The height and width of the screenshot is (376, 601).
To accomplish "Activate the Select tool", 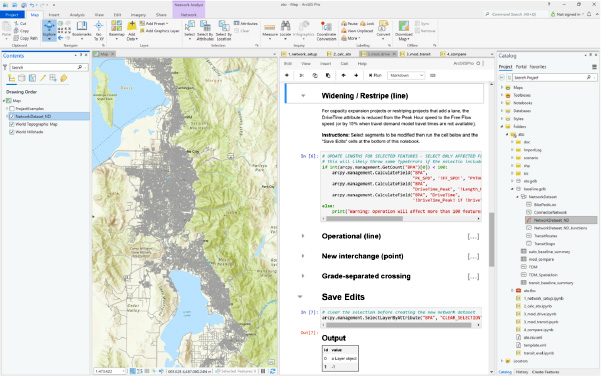I will tap(189, 30).
